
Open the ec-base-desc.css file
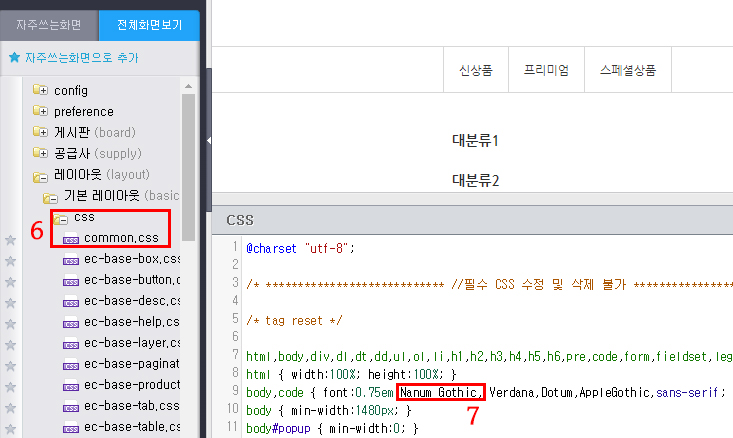click(132, 301)
